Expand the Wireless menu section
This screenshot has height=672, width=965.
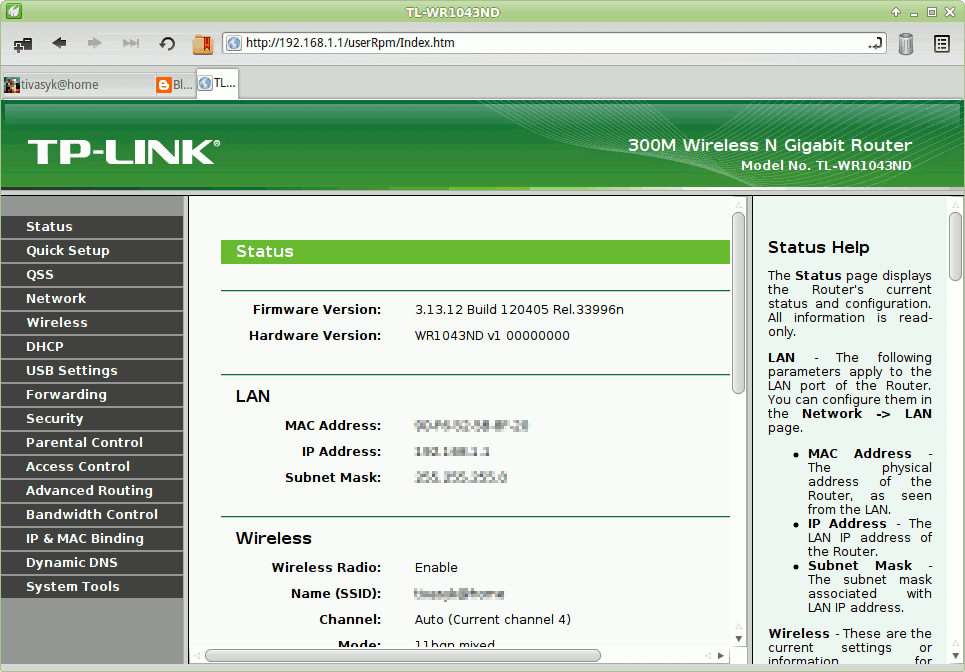[92, 322]
